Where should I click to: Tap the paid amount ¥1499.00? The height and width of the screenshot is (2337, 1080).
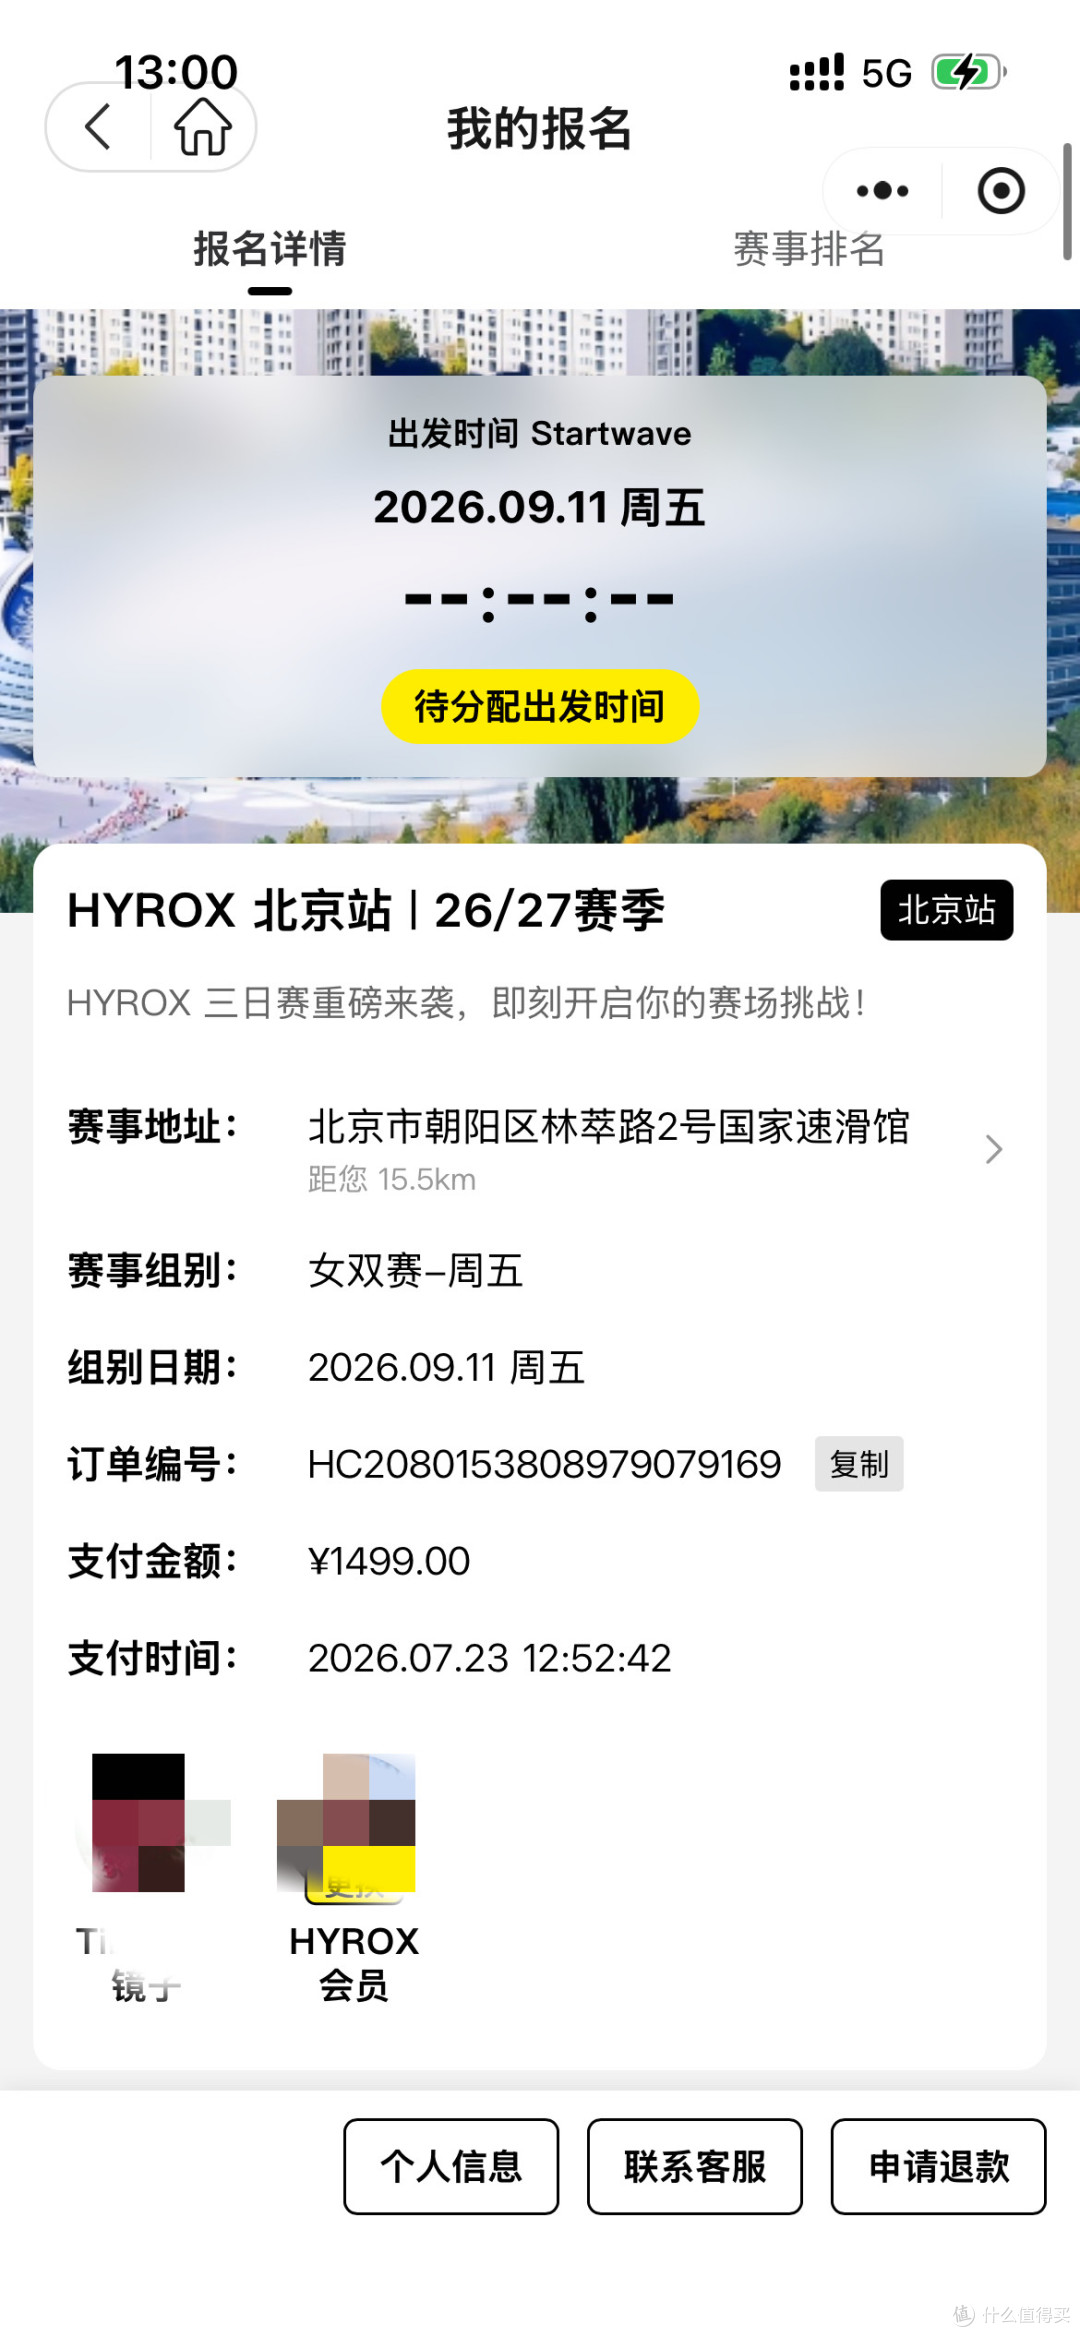[x=389, y=1561]
